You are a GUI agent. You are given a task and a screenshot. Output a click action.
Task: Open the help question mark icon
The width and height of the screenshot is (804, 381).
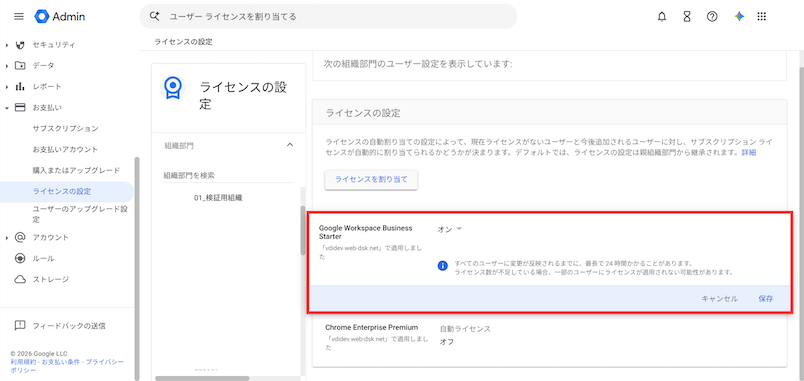712,16
